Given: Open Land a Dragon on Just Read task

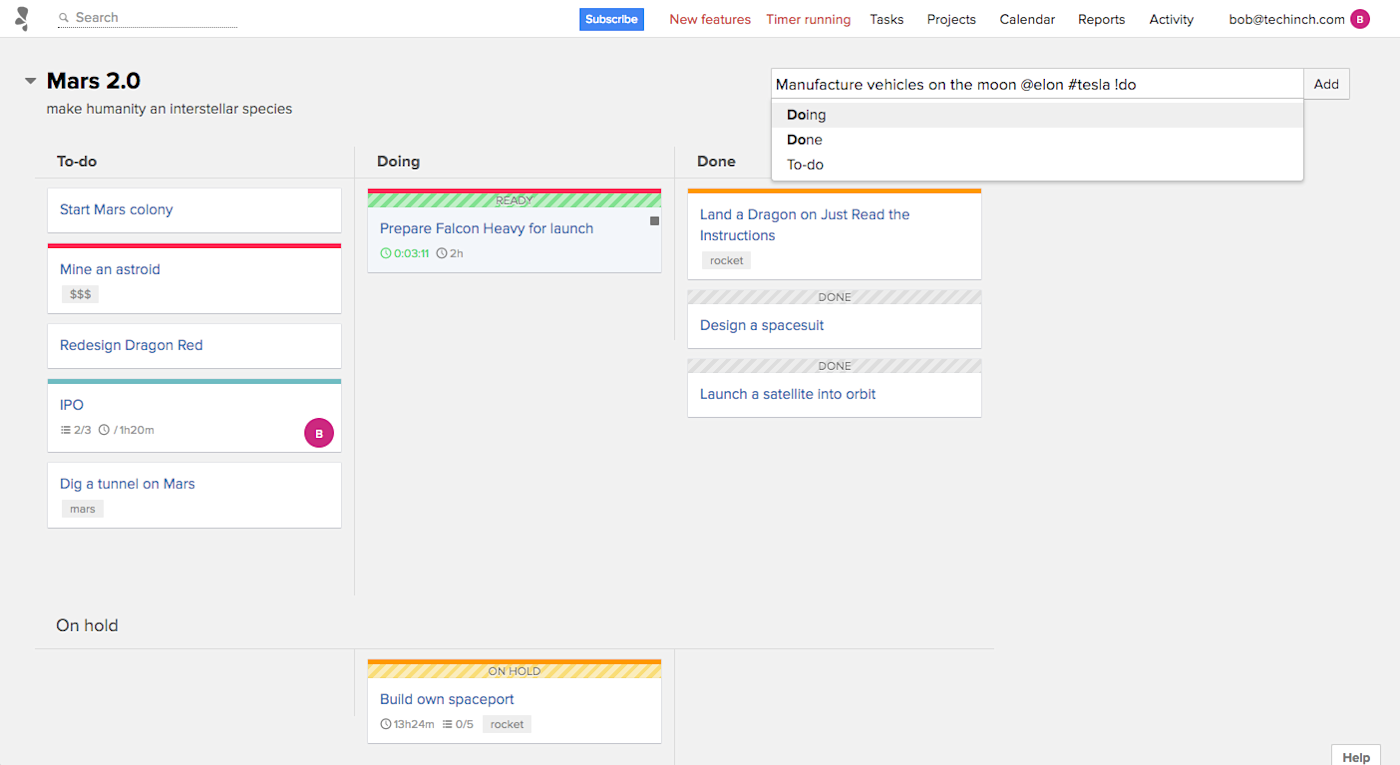Looking at the screenshot, I should click(805, 225).
